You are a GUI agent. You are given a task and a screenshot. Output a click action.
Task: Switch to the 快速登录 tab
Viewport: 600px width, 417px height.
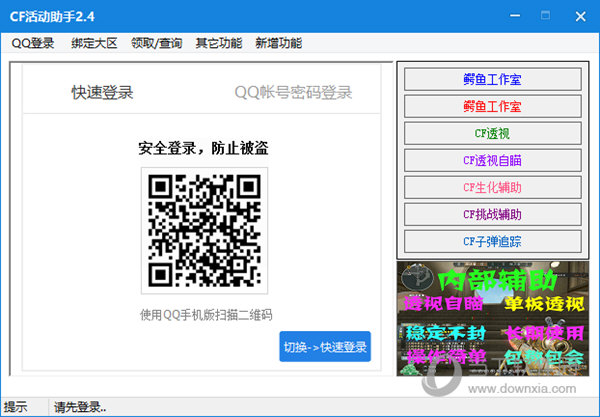[103, 93]
